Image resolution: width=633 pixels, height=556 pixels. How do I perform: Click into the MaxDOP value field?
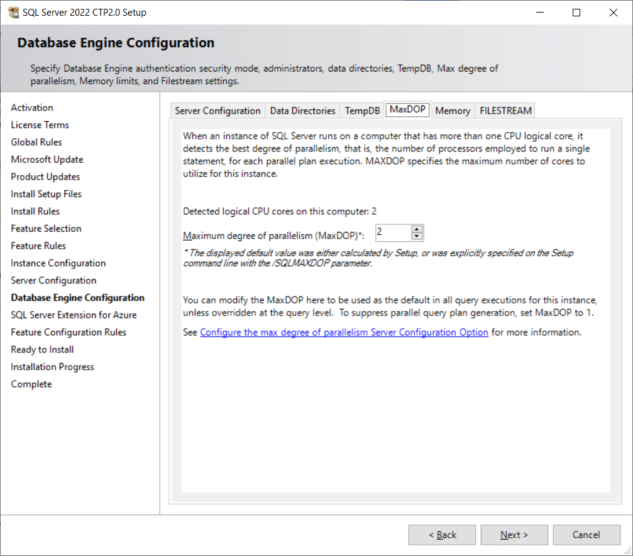(x=394, y=233)
